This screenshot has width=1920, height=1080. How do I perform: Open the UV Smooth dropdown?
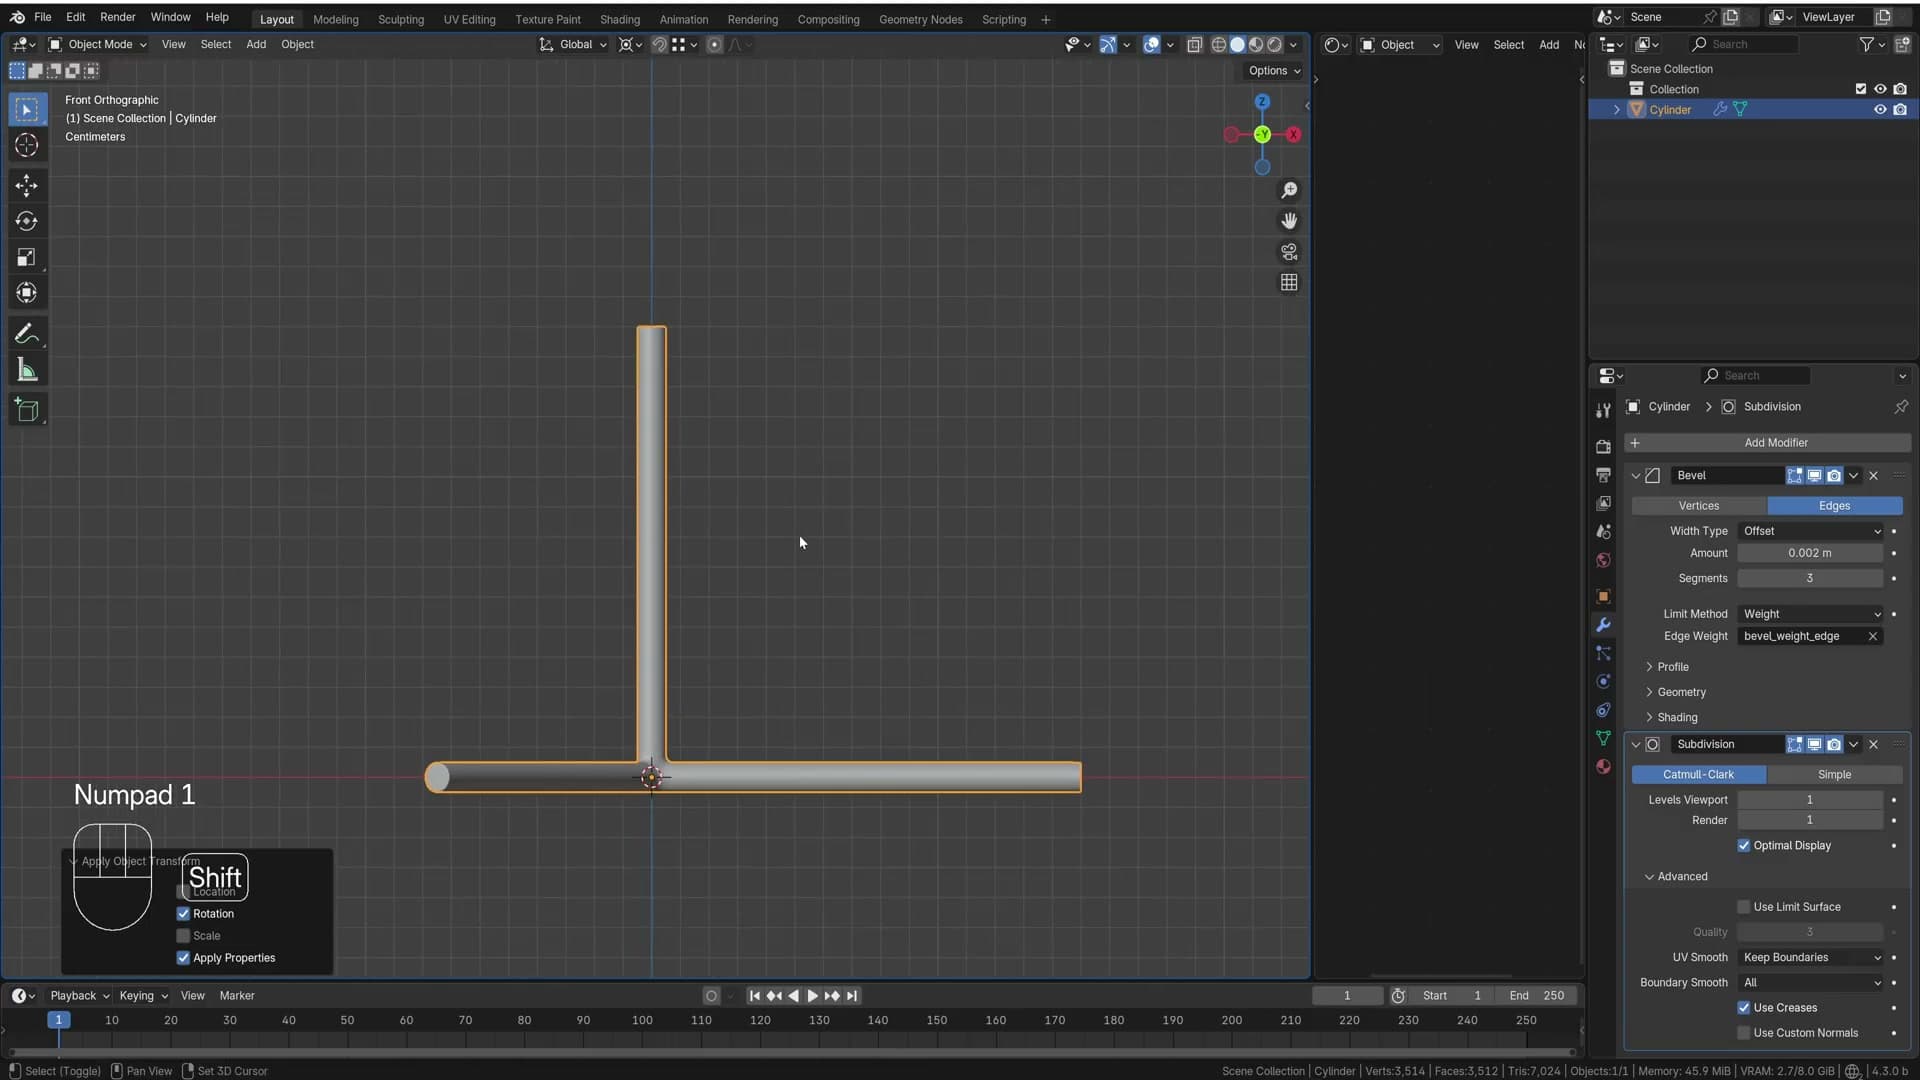pyautogui.click(x=1811, y=958)
